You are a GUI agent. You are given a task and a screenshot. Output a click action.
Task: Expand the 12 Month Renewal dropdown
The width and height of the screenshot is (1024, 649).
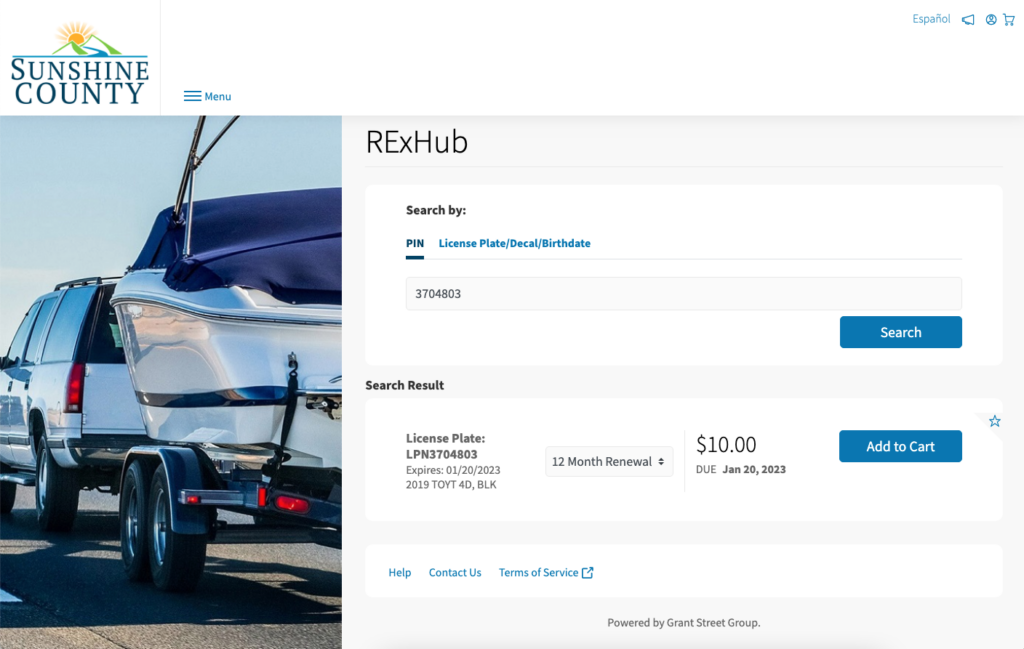pyautogui.click(x=609, y=462)
